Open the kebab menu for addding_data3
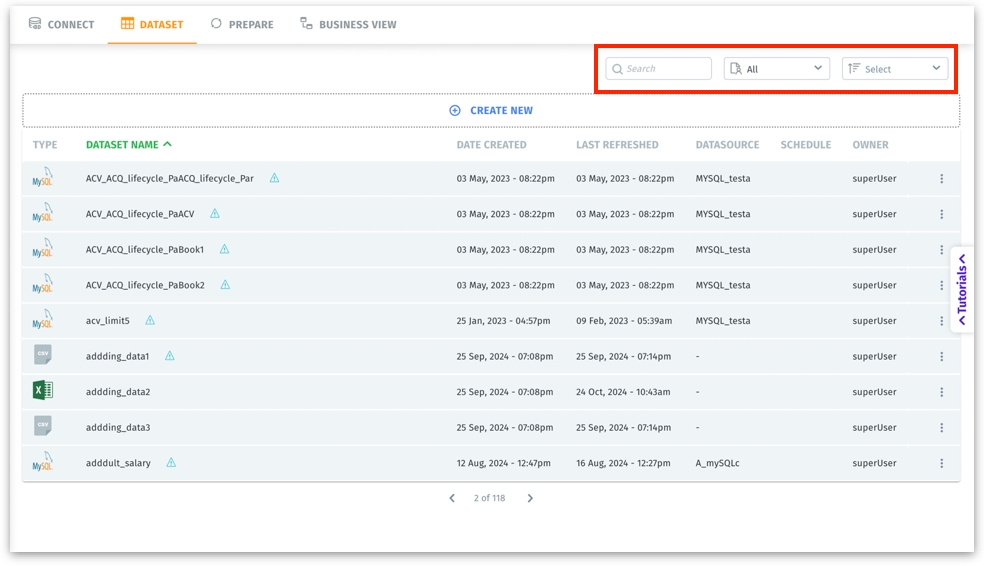 click(x=941, y=428)
